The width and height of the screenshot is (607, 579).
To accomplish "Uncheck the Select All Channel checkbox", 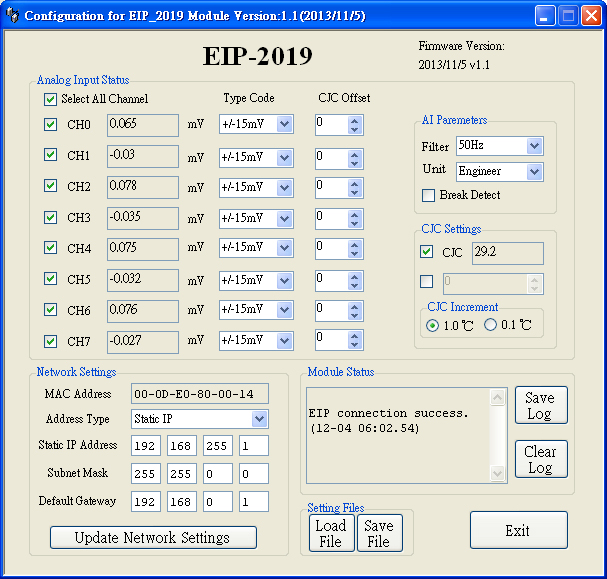I will pyautogui.click(x=50, y=99).
